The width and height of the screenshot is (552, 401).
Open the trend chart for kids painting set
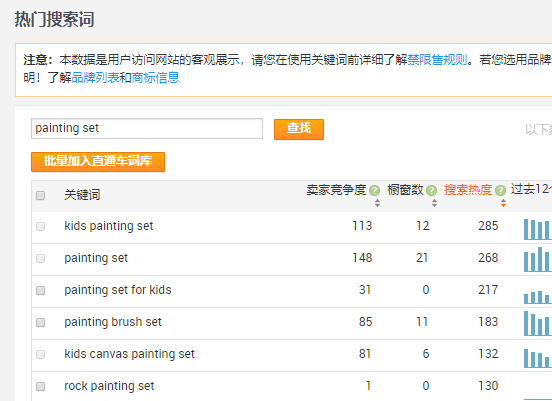(x=538, y=229)
